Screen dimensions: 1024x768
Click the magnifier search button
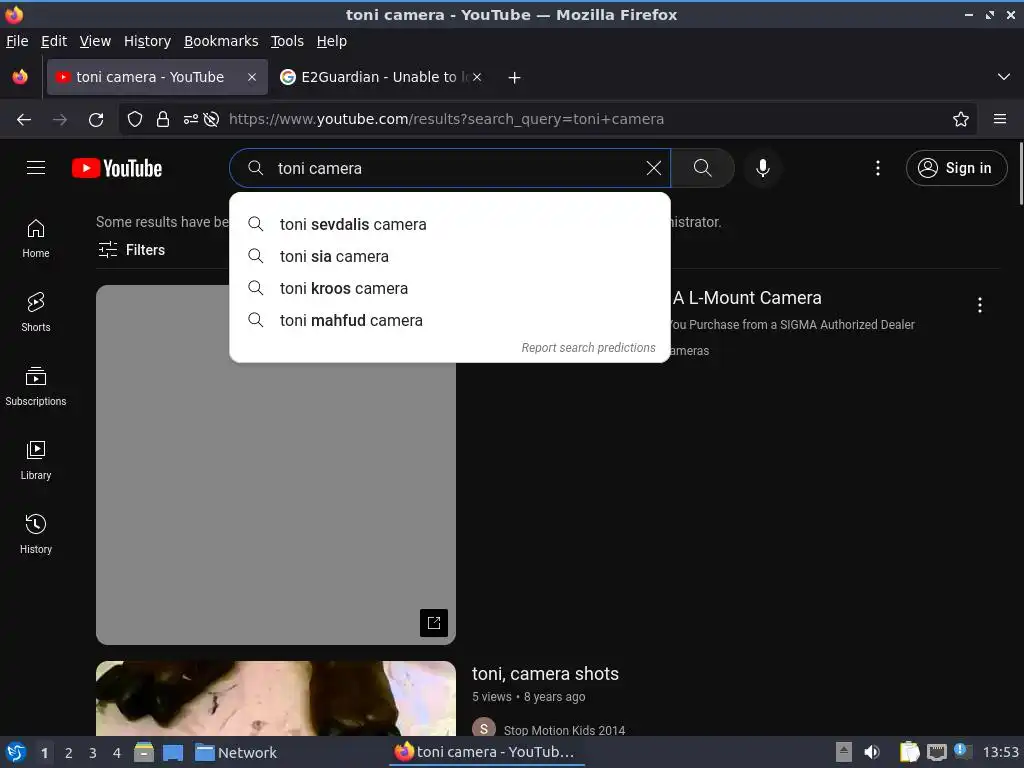(703, 168)
